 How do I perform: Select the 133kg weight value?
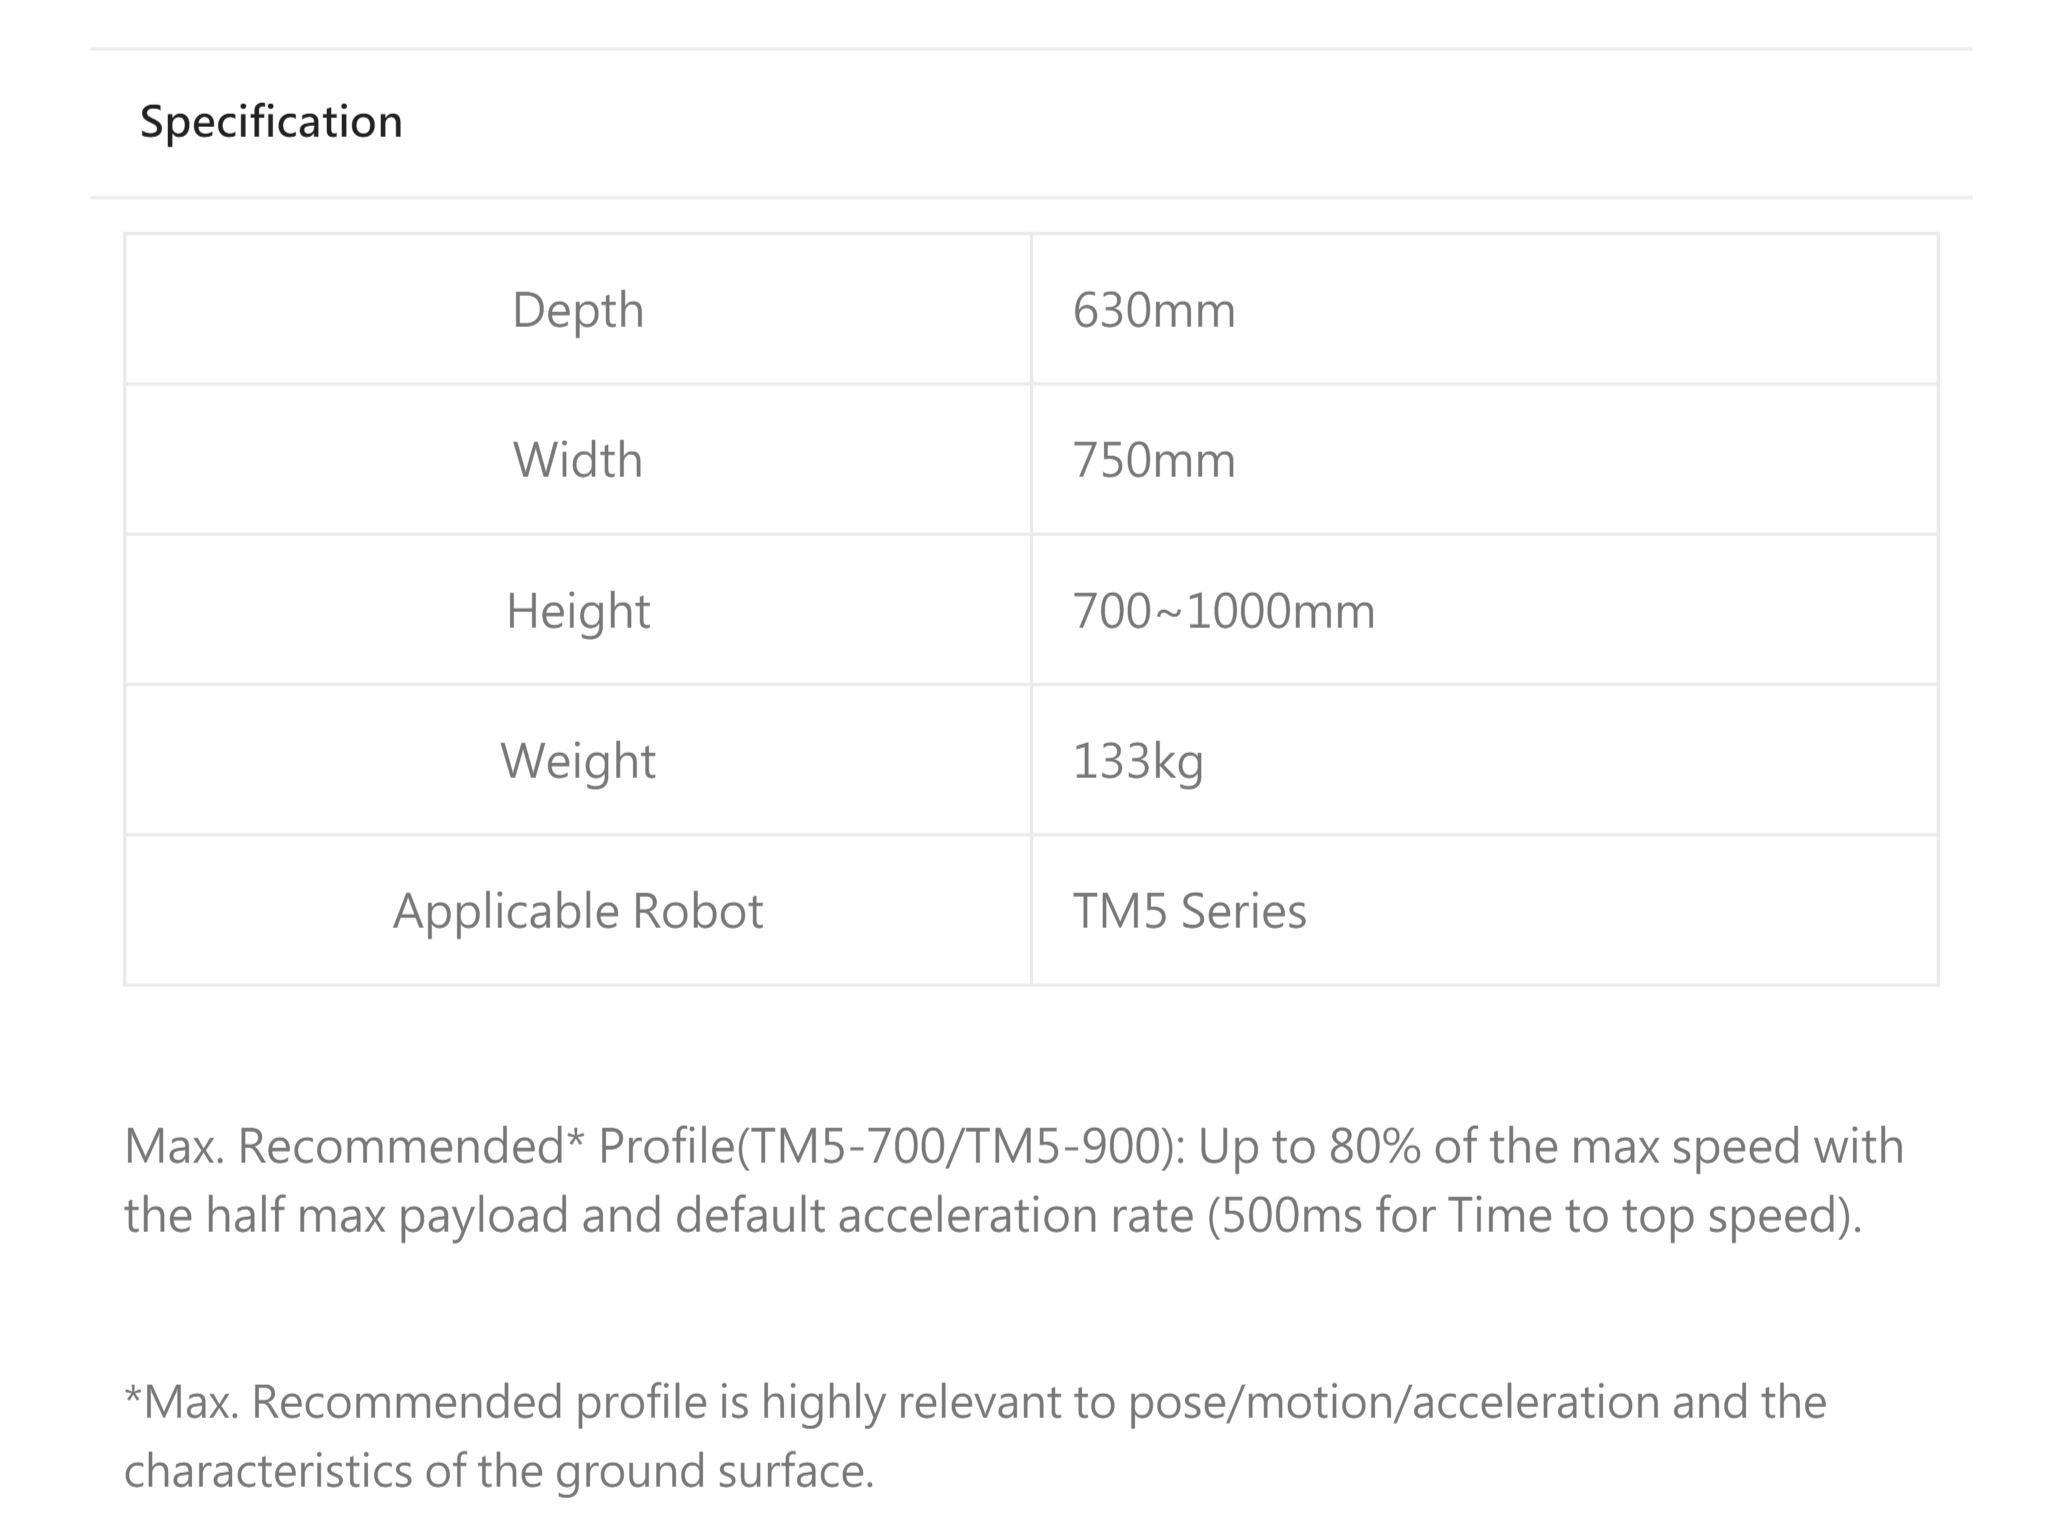1138,761
